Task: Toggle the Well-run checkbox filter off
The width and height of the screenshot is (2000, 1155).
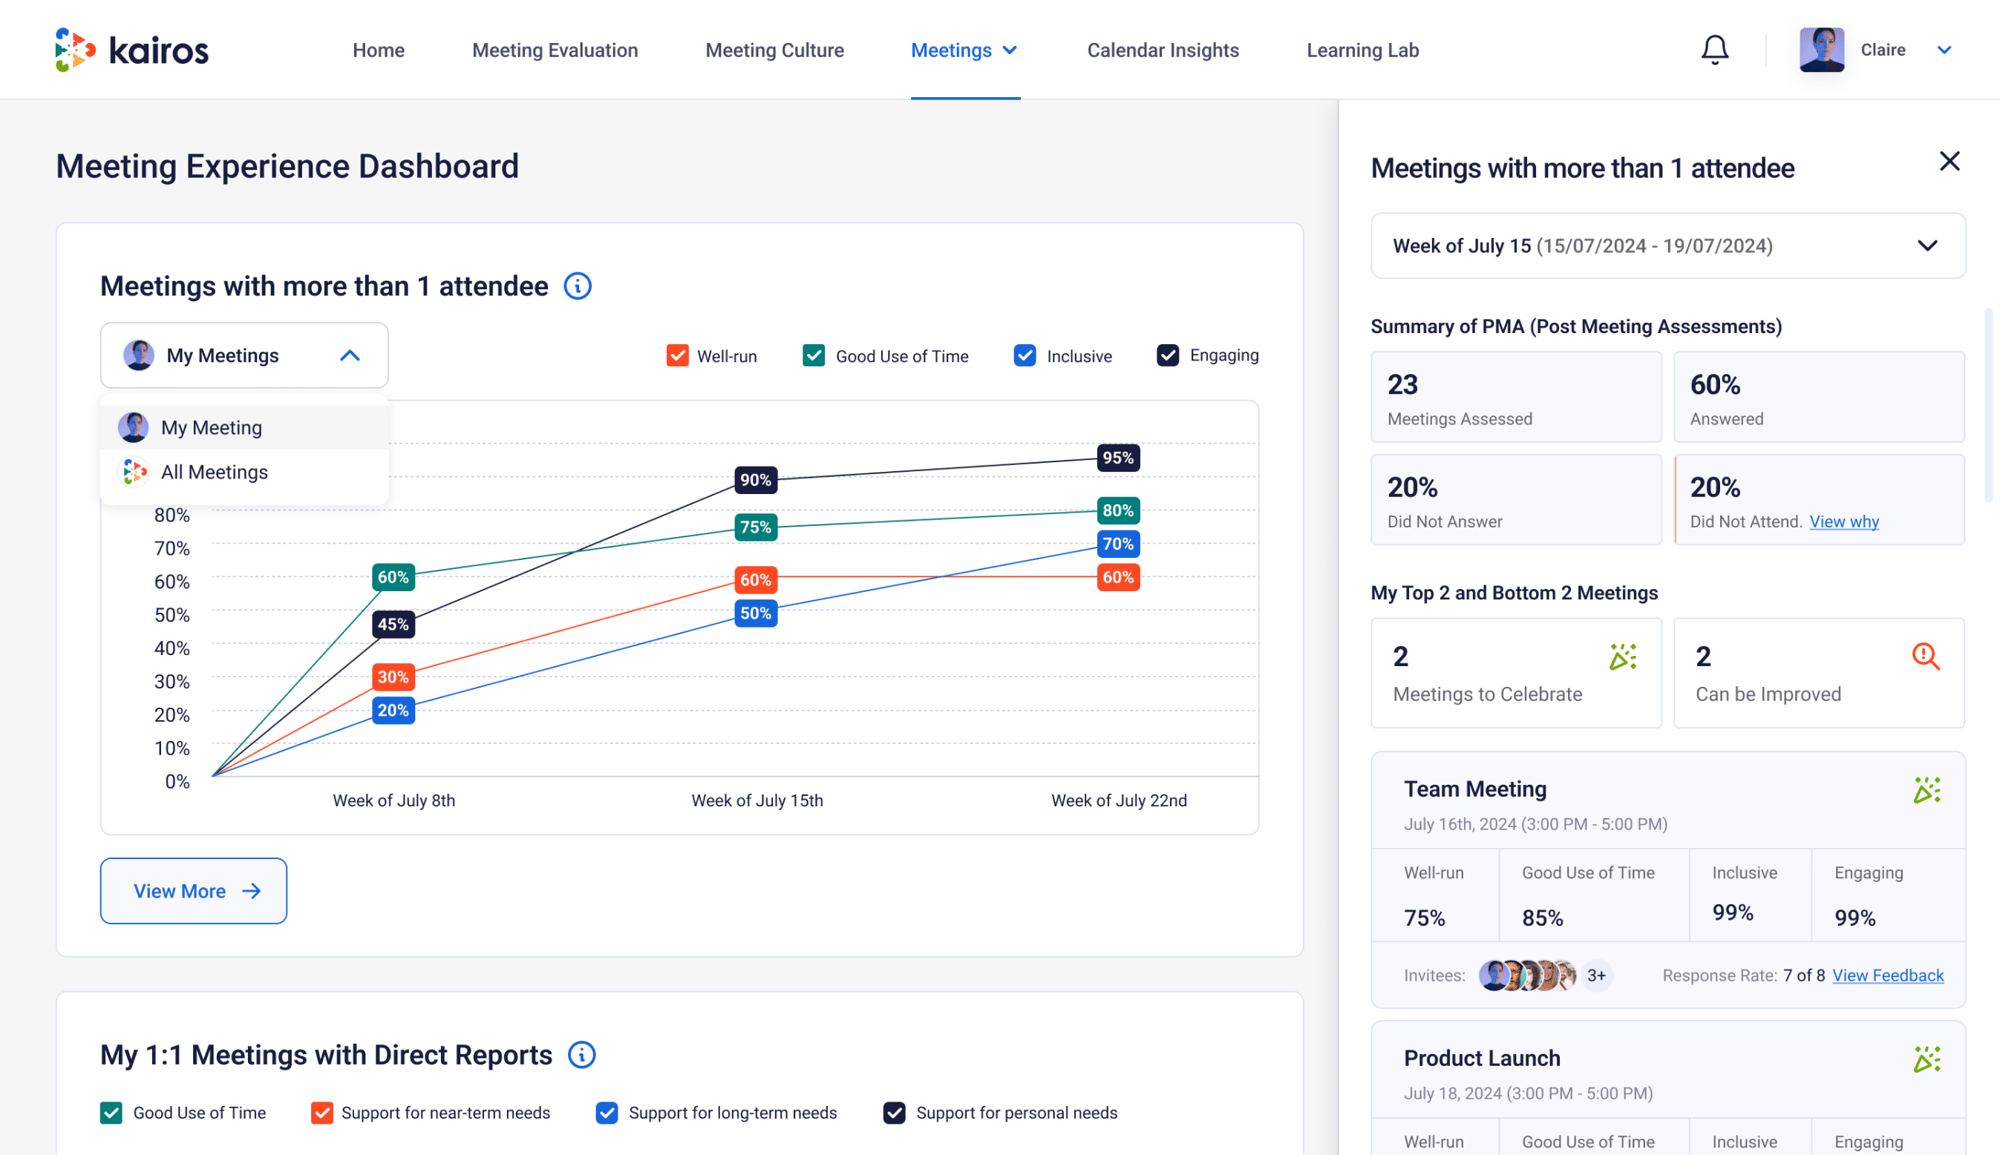Action: pos(676,355)
